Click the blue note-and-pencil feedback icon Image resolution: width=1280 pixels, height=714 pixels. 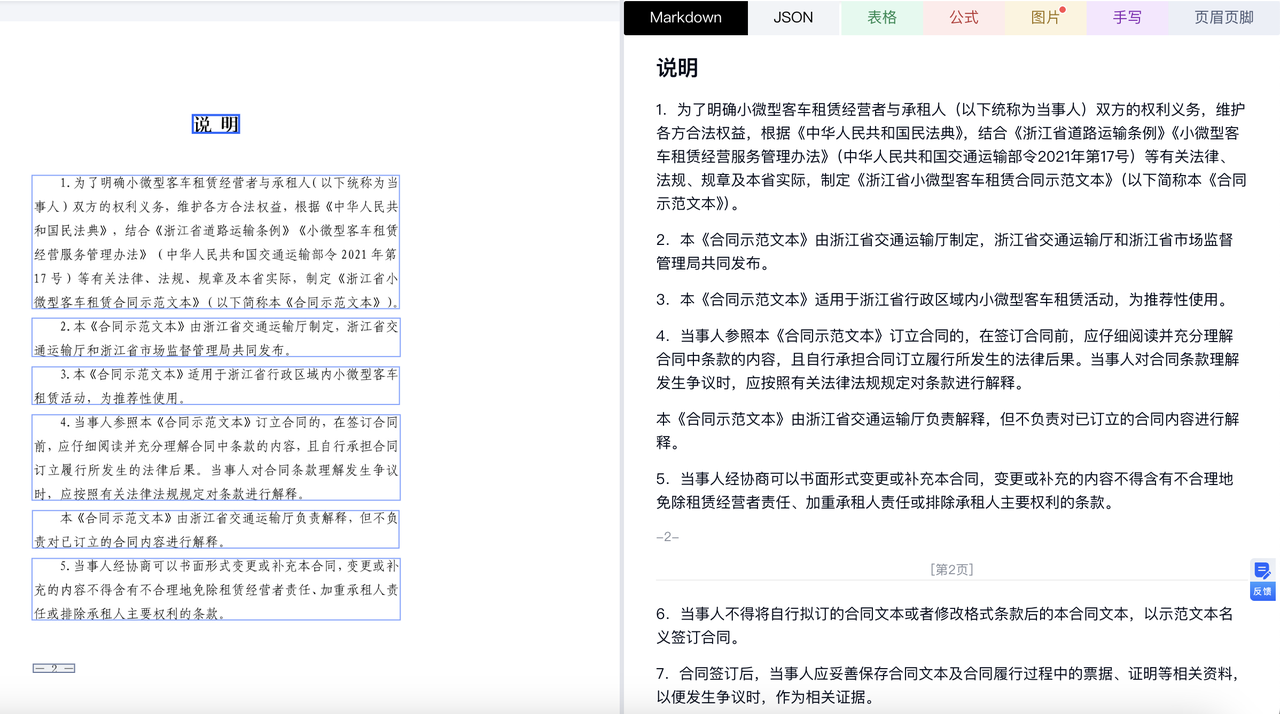(1262, 569)
